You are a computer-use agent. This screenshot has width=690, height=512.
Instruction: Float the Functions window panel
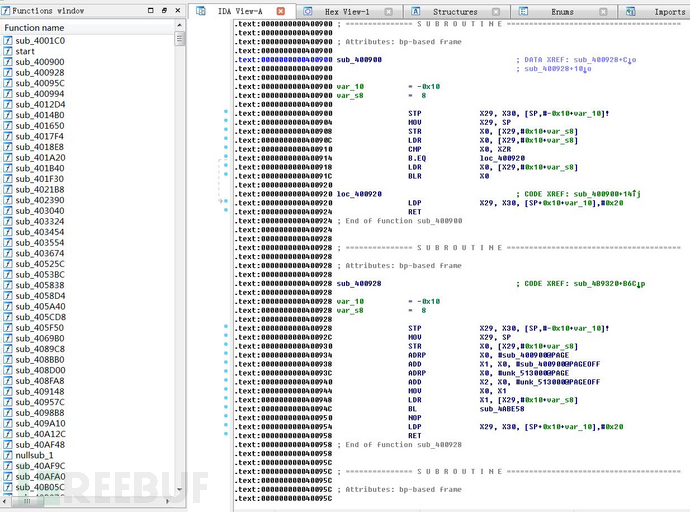click(164, 10)
